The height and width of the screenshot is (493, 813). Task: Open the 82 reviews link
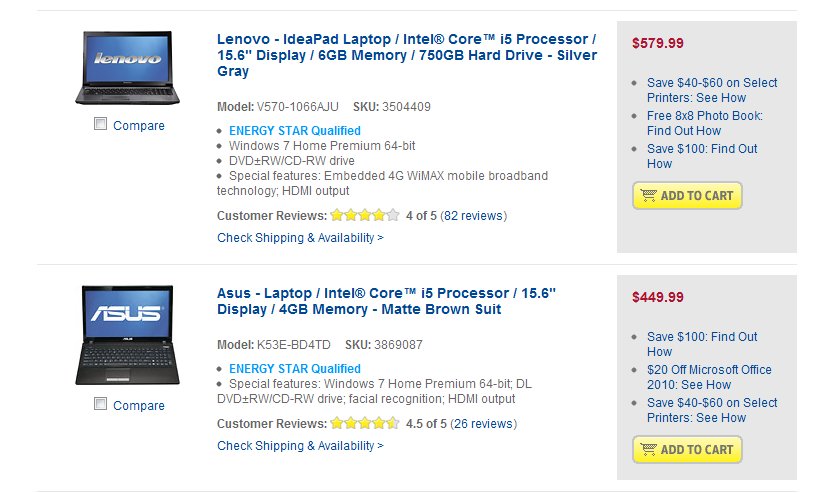473,216
